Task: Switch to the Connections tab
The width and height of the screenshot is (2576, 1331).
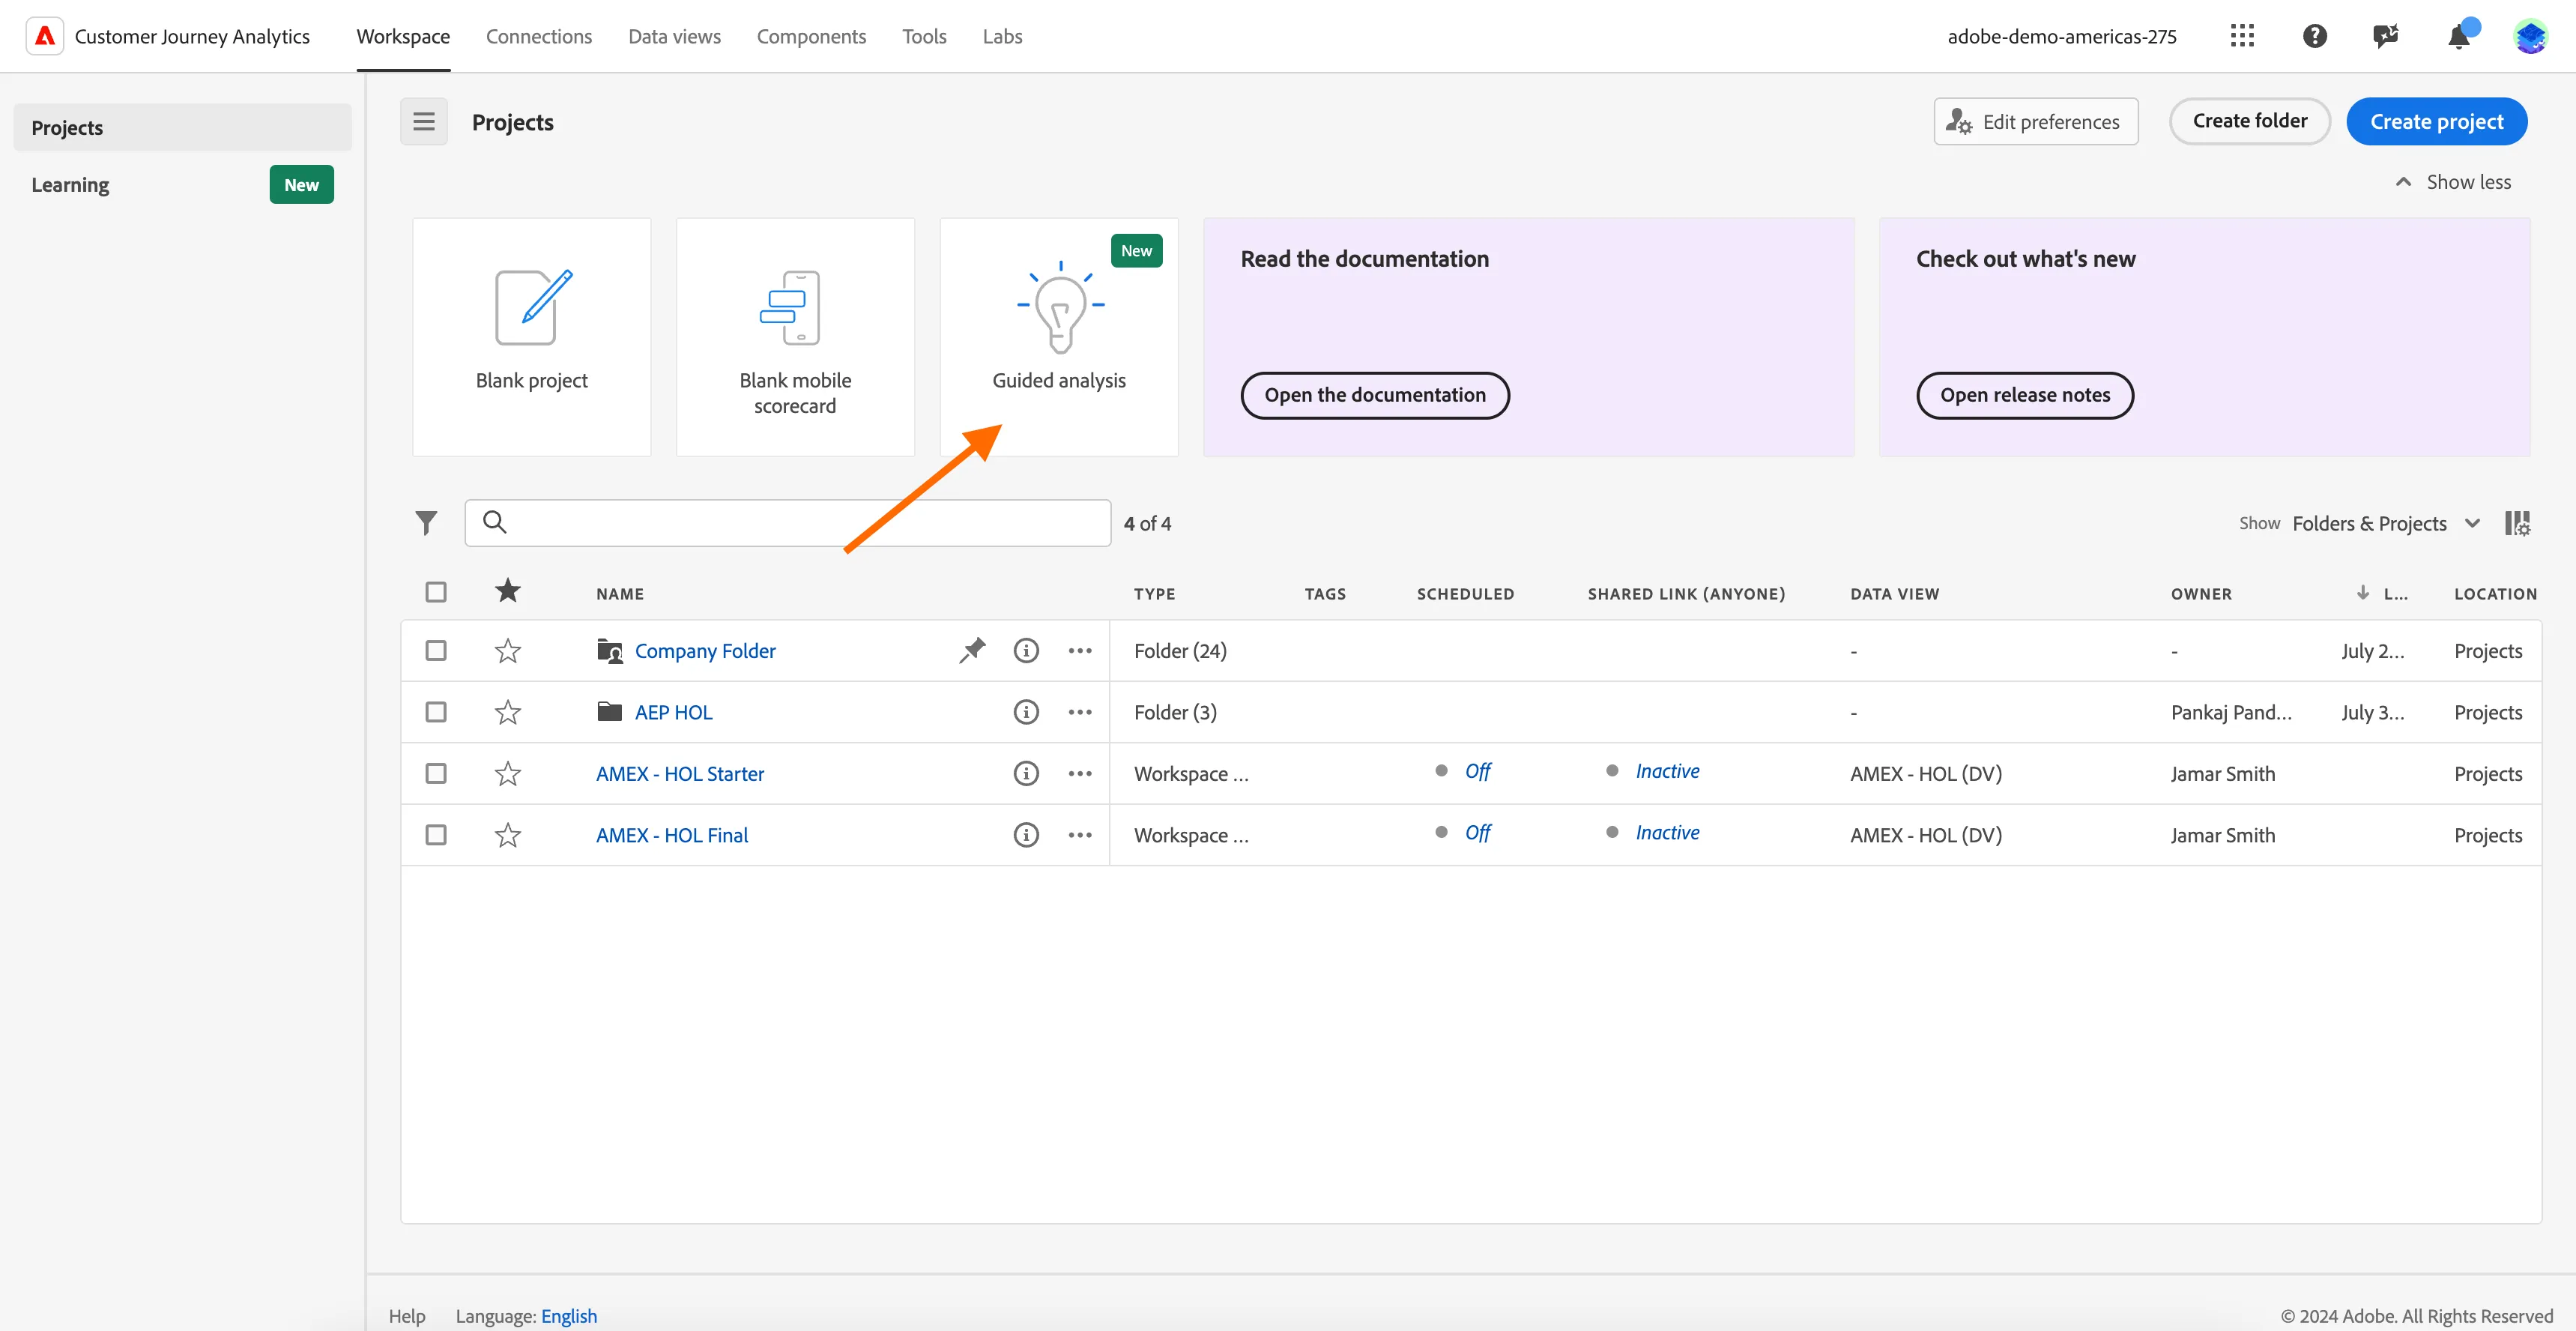Action: click(539, 36)
